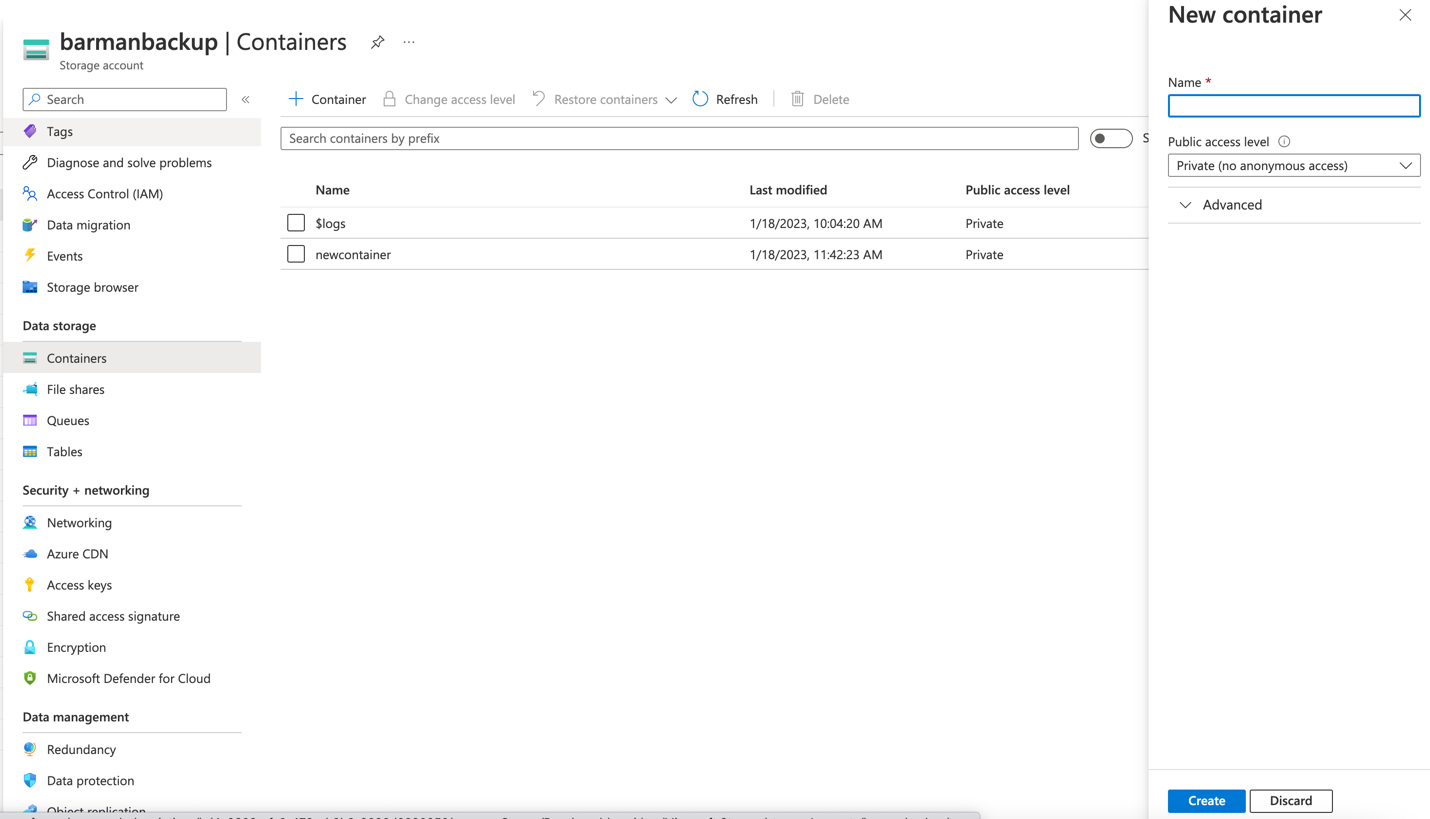Click the Refresh icon in toolbar

click(x=700, y=99)
